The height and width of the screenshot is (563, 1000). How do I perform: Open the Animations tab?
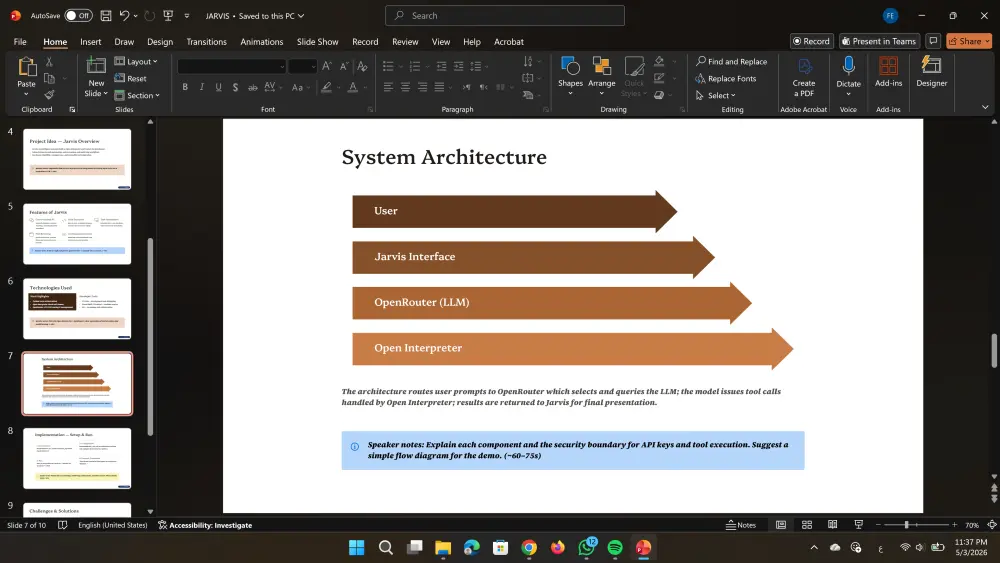[x=261, y=41]
